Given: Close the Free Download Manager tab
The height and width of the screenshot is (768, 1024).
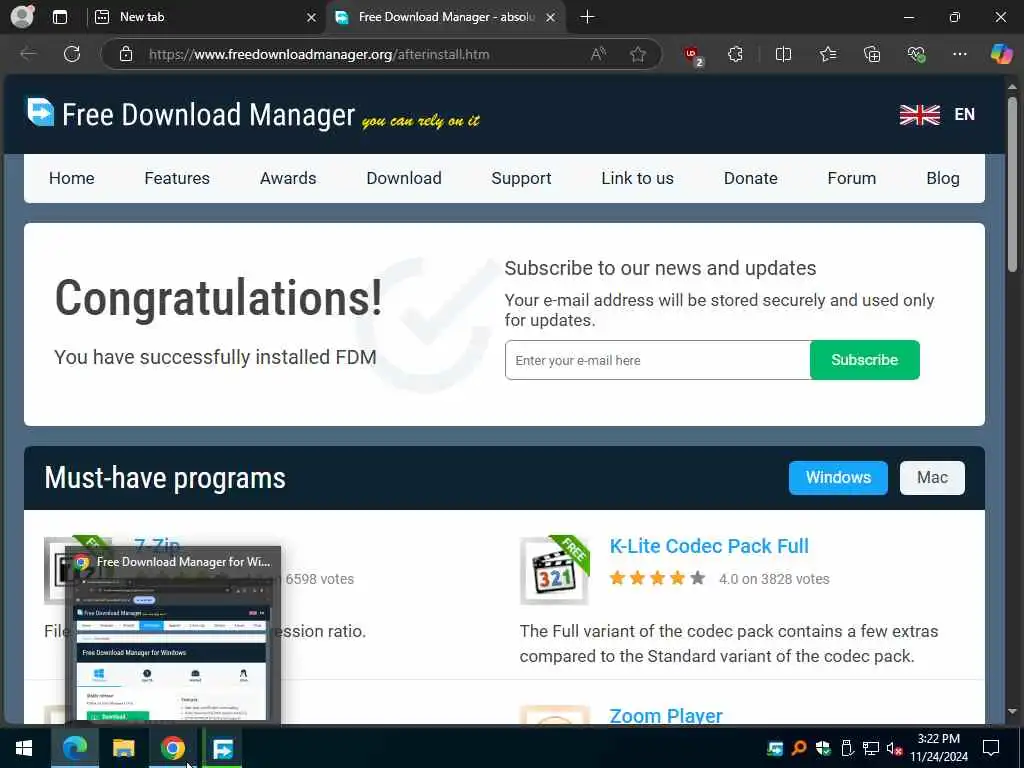Looking at the screenshot, I should click(x=551, y=18).
